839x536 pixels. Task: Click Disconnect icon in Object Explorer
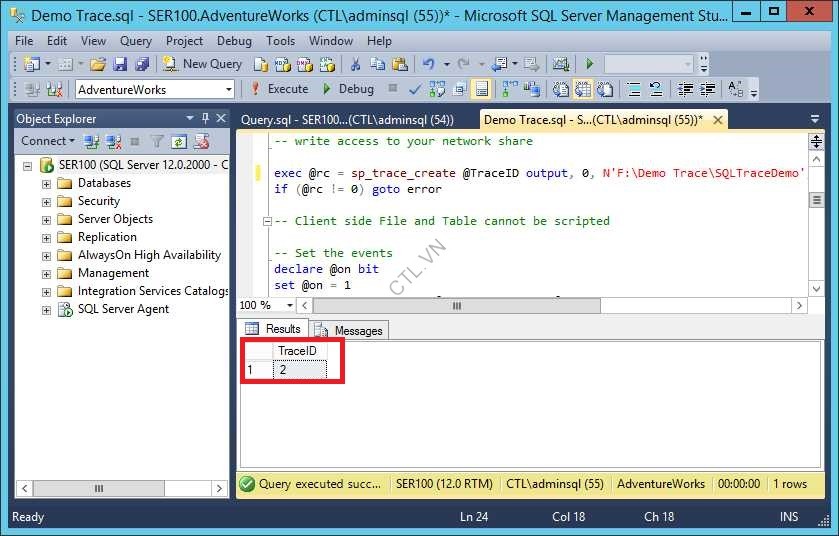click(x=113, y=142)
